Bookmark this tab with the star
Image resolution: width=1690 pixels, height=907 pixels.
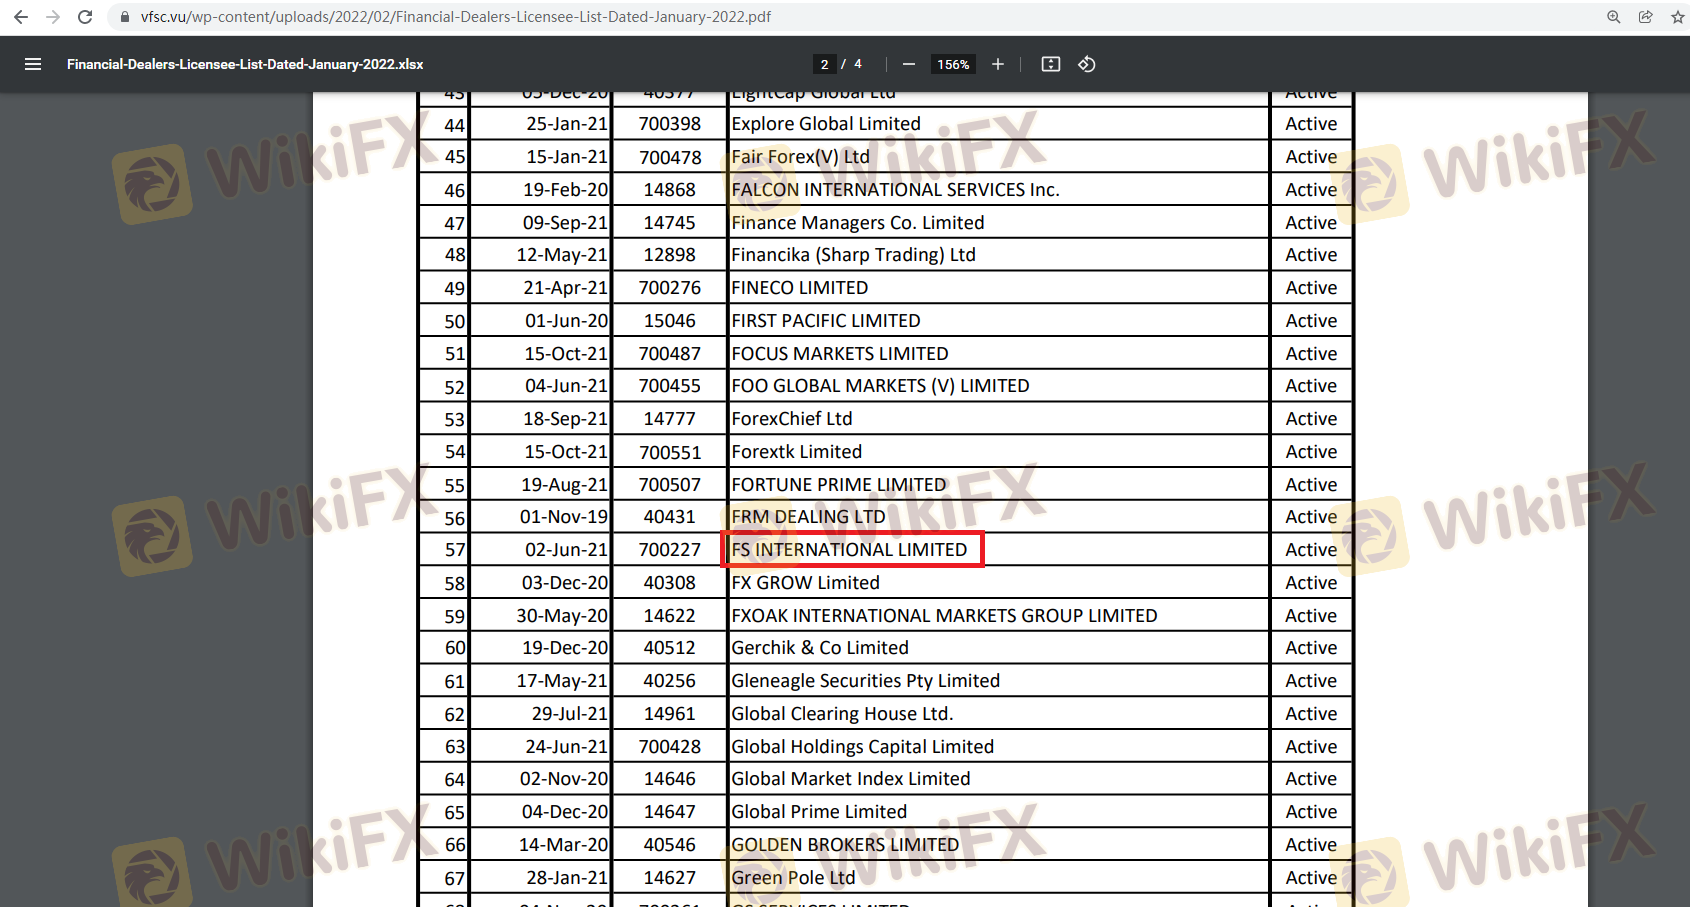[1677, 17]
